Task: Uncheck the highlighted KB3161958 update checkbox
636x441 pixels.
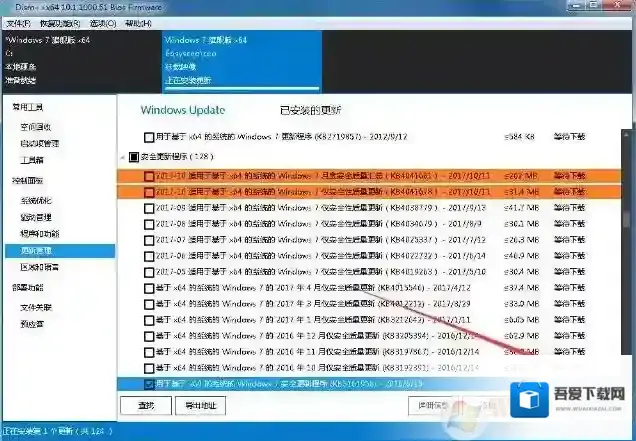Action: [149, 384]
